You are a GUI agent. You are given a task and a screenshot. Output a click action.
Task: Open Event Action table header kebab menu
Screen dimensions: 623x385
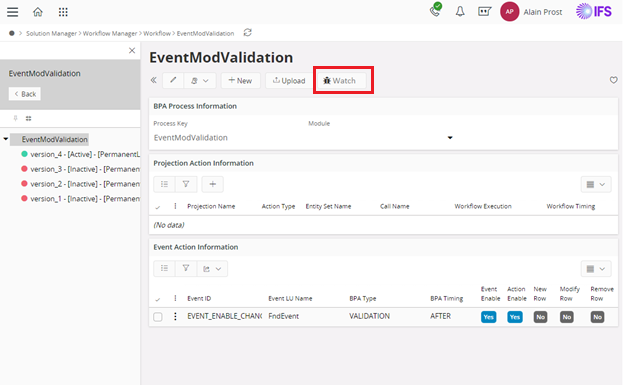[175, 298]
